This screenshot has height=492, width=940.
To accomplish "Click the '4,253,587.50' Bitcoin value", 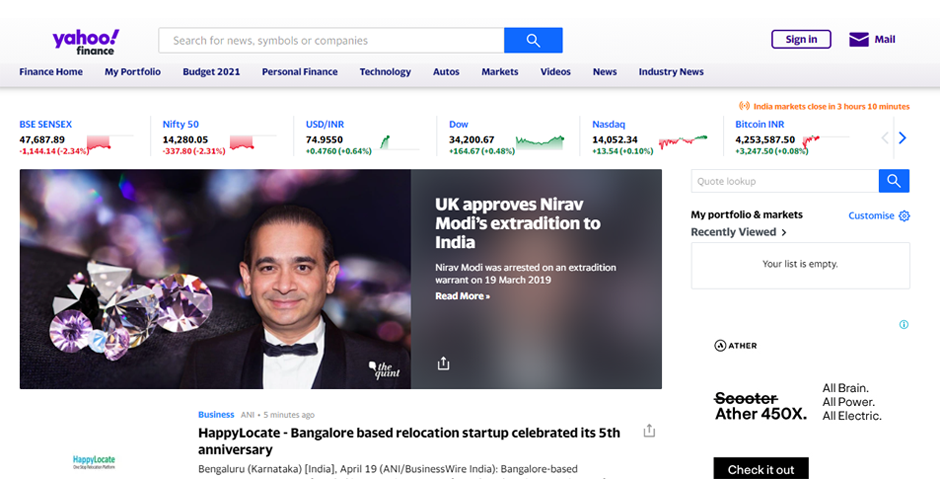I will pos(766,140).
